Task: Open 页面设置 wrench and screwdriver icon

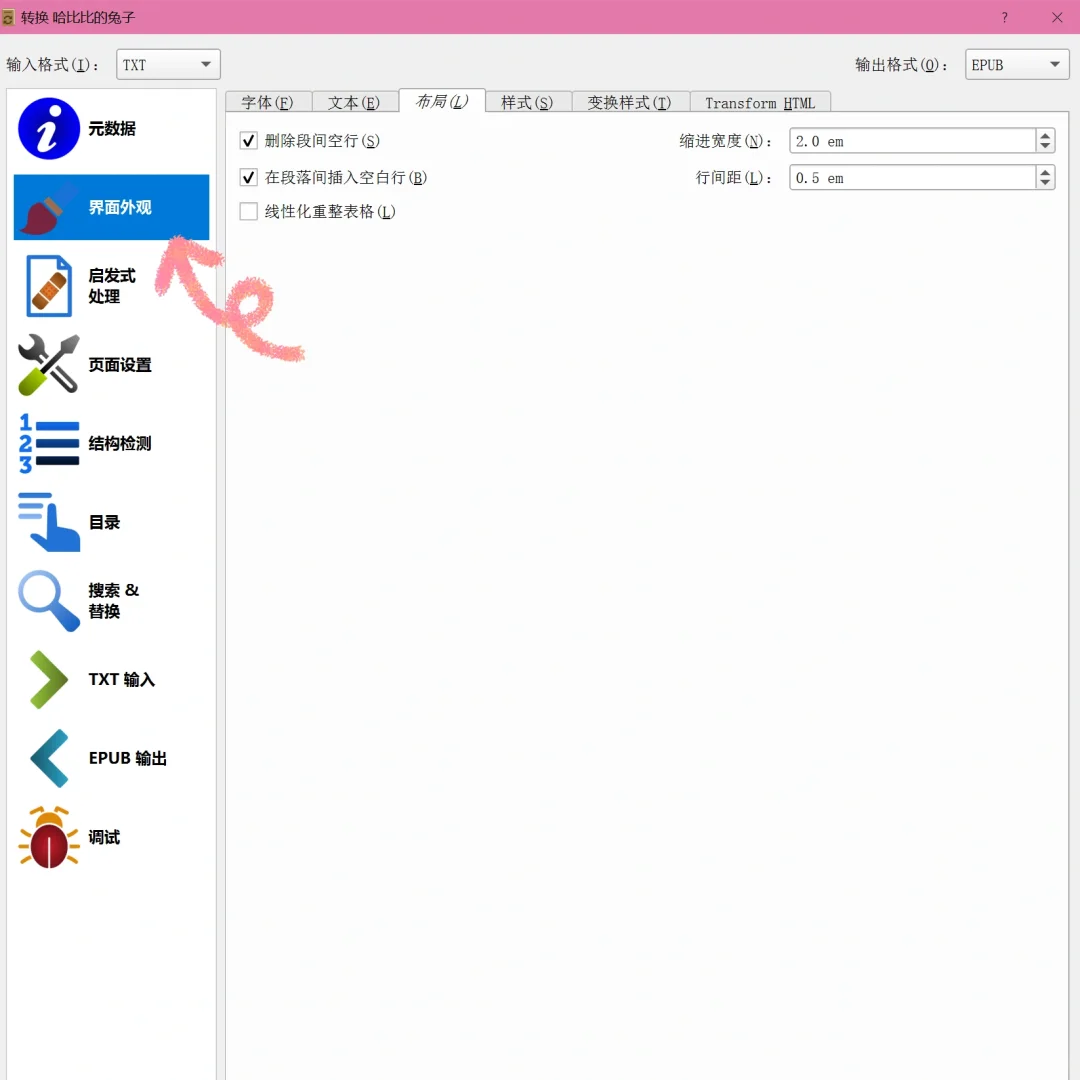Action: (x=48, y=364)
